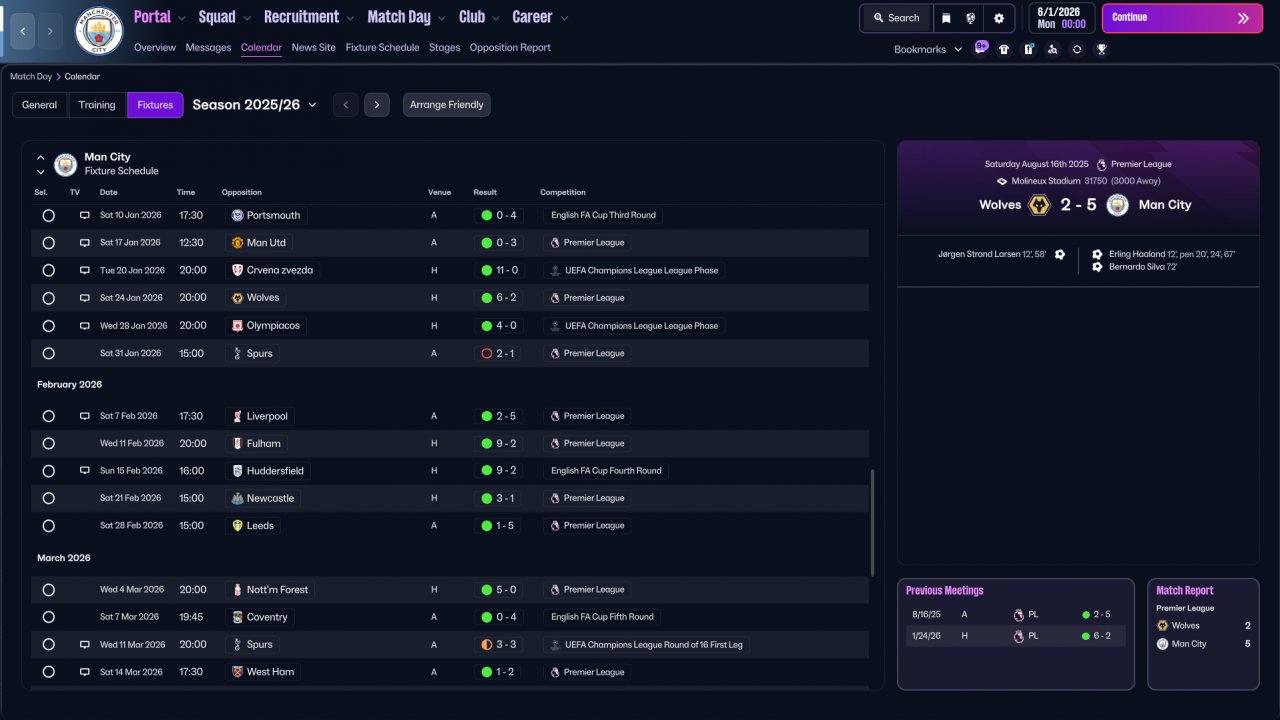Image resolution: width=1280 pixels, height=720 pixels.
Task: Open the Match Day top menu
Action: tap(399, 17)
